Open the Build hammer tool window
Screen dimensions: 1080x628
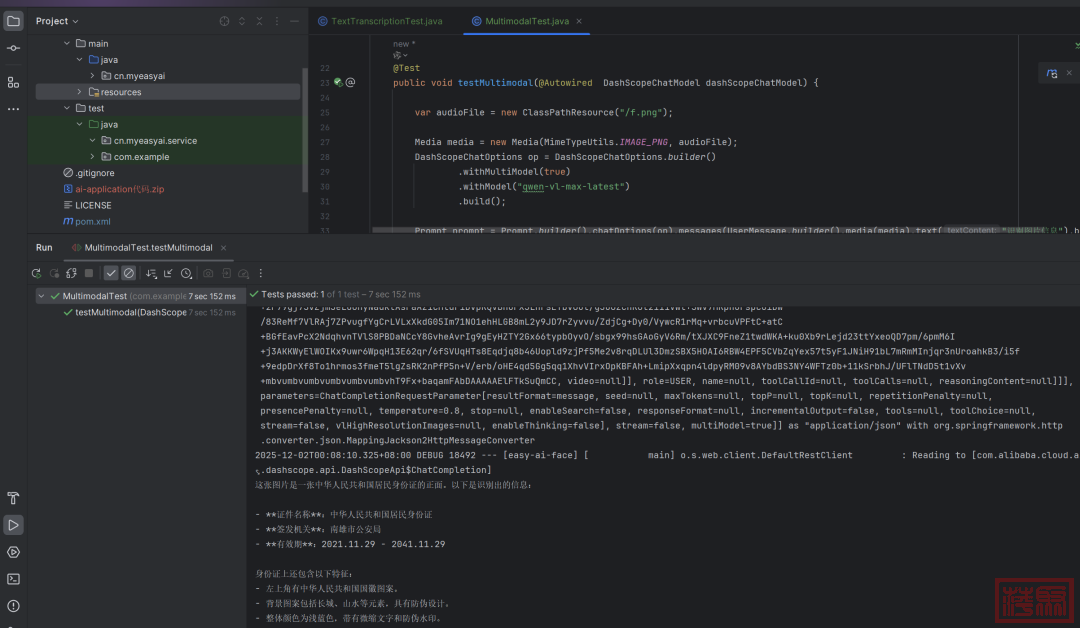[x=13, y=498]
